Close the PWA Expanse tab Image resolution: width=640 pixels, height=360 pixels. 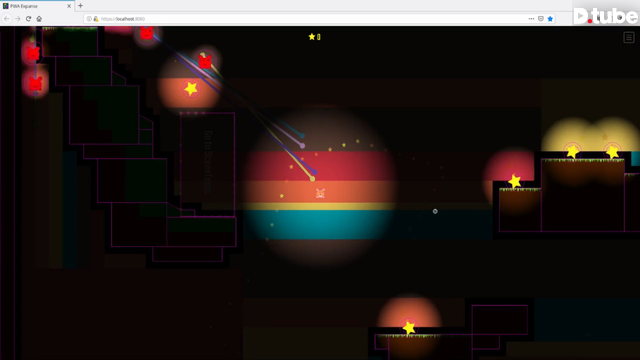click(69, 6)
